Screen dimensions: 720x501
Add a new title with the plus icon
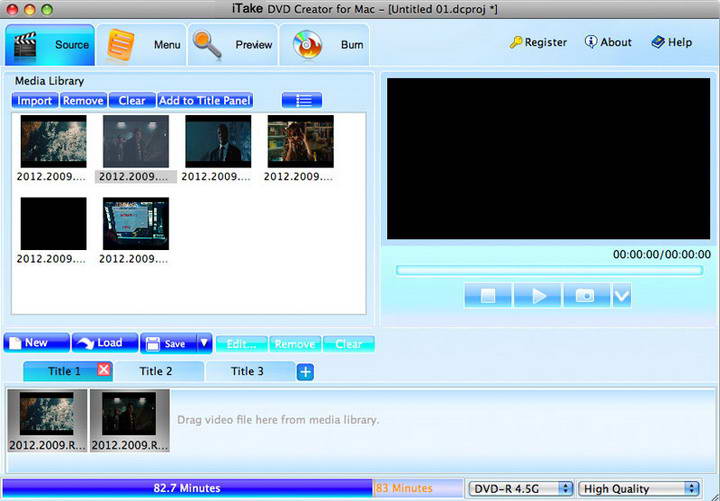click(x=305, y=372)
